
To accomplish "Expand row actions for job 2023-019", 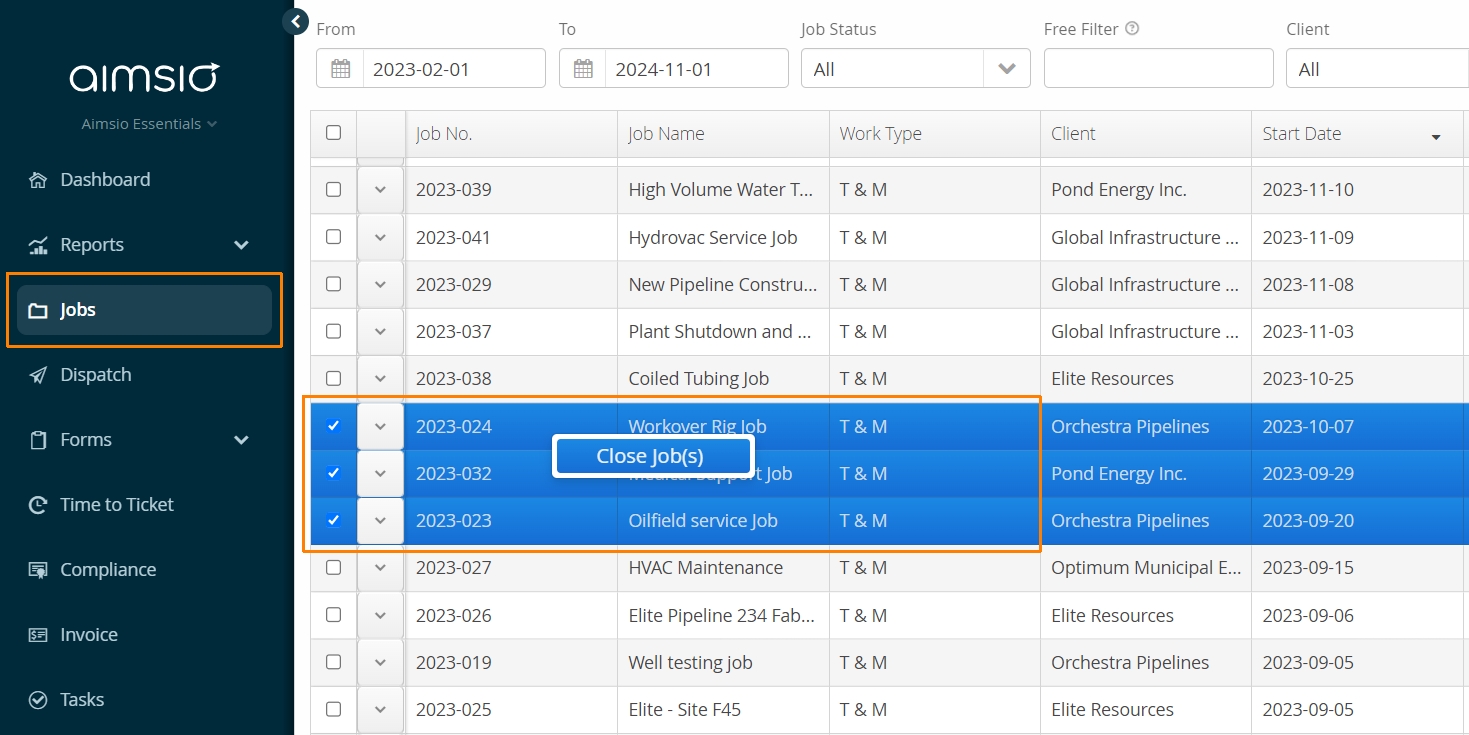I will click(380, 662).
